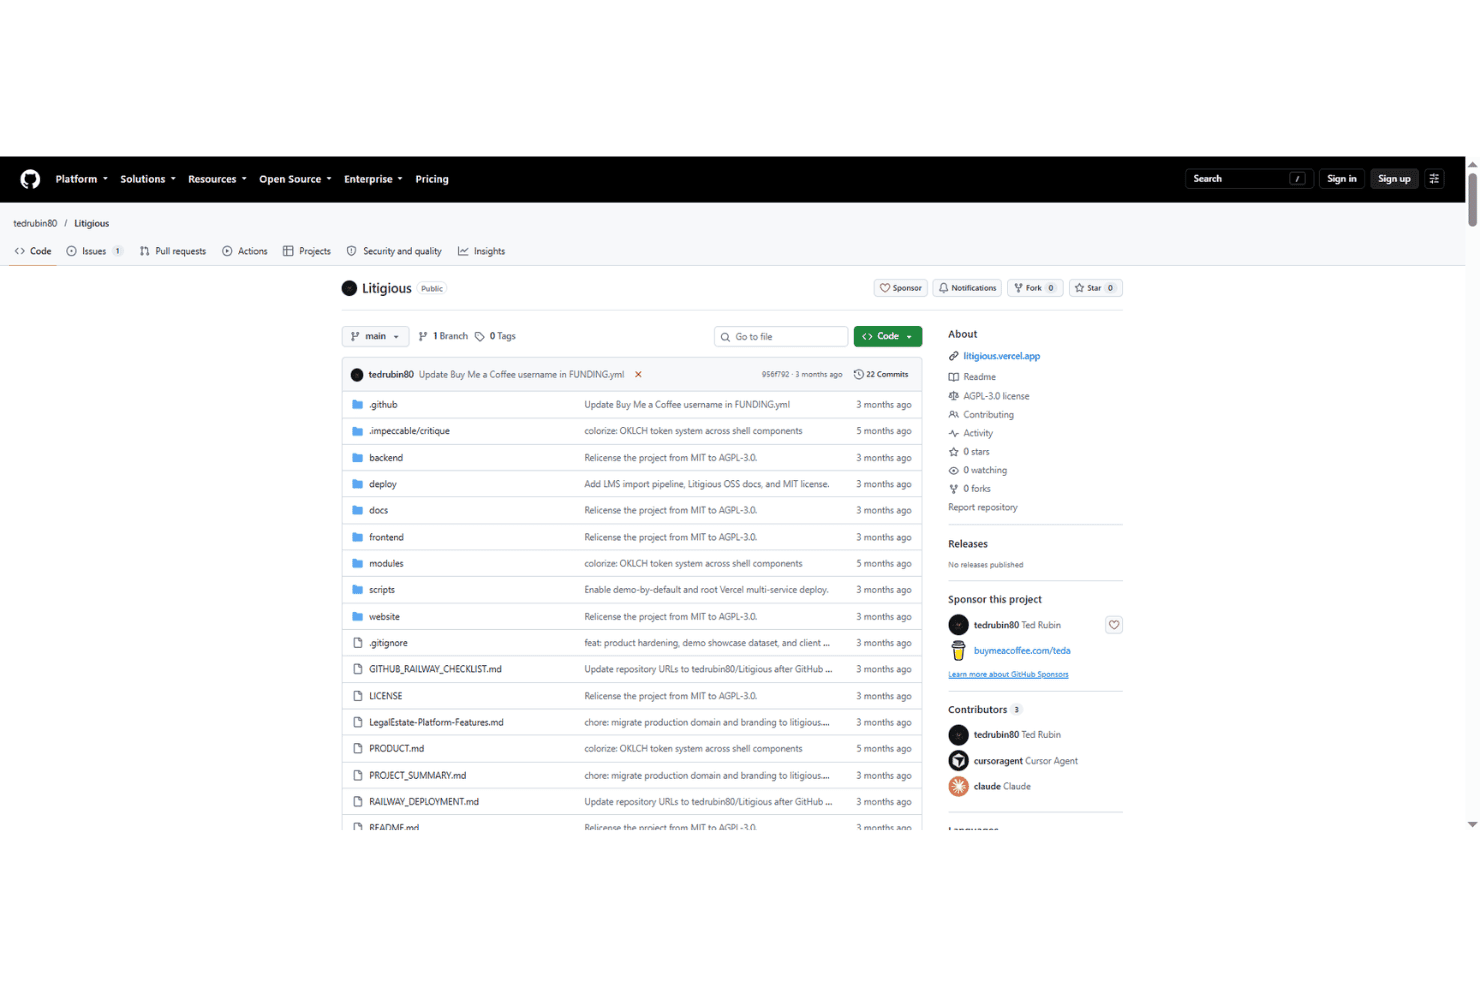Click the claude contributor avatar
Viewport: 1480px width, 987px height.
[x=958, y=787]
